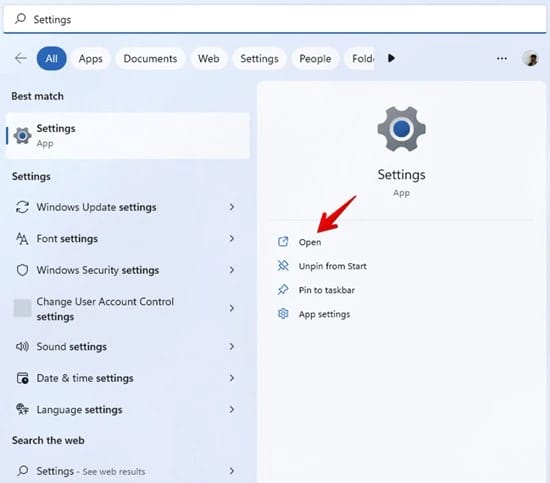The height and width of the screenshot is (483, 550).
Task: Click the Pin to taskbar pin icon
Action: click(283, 290)
